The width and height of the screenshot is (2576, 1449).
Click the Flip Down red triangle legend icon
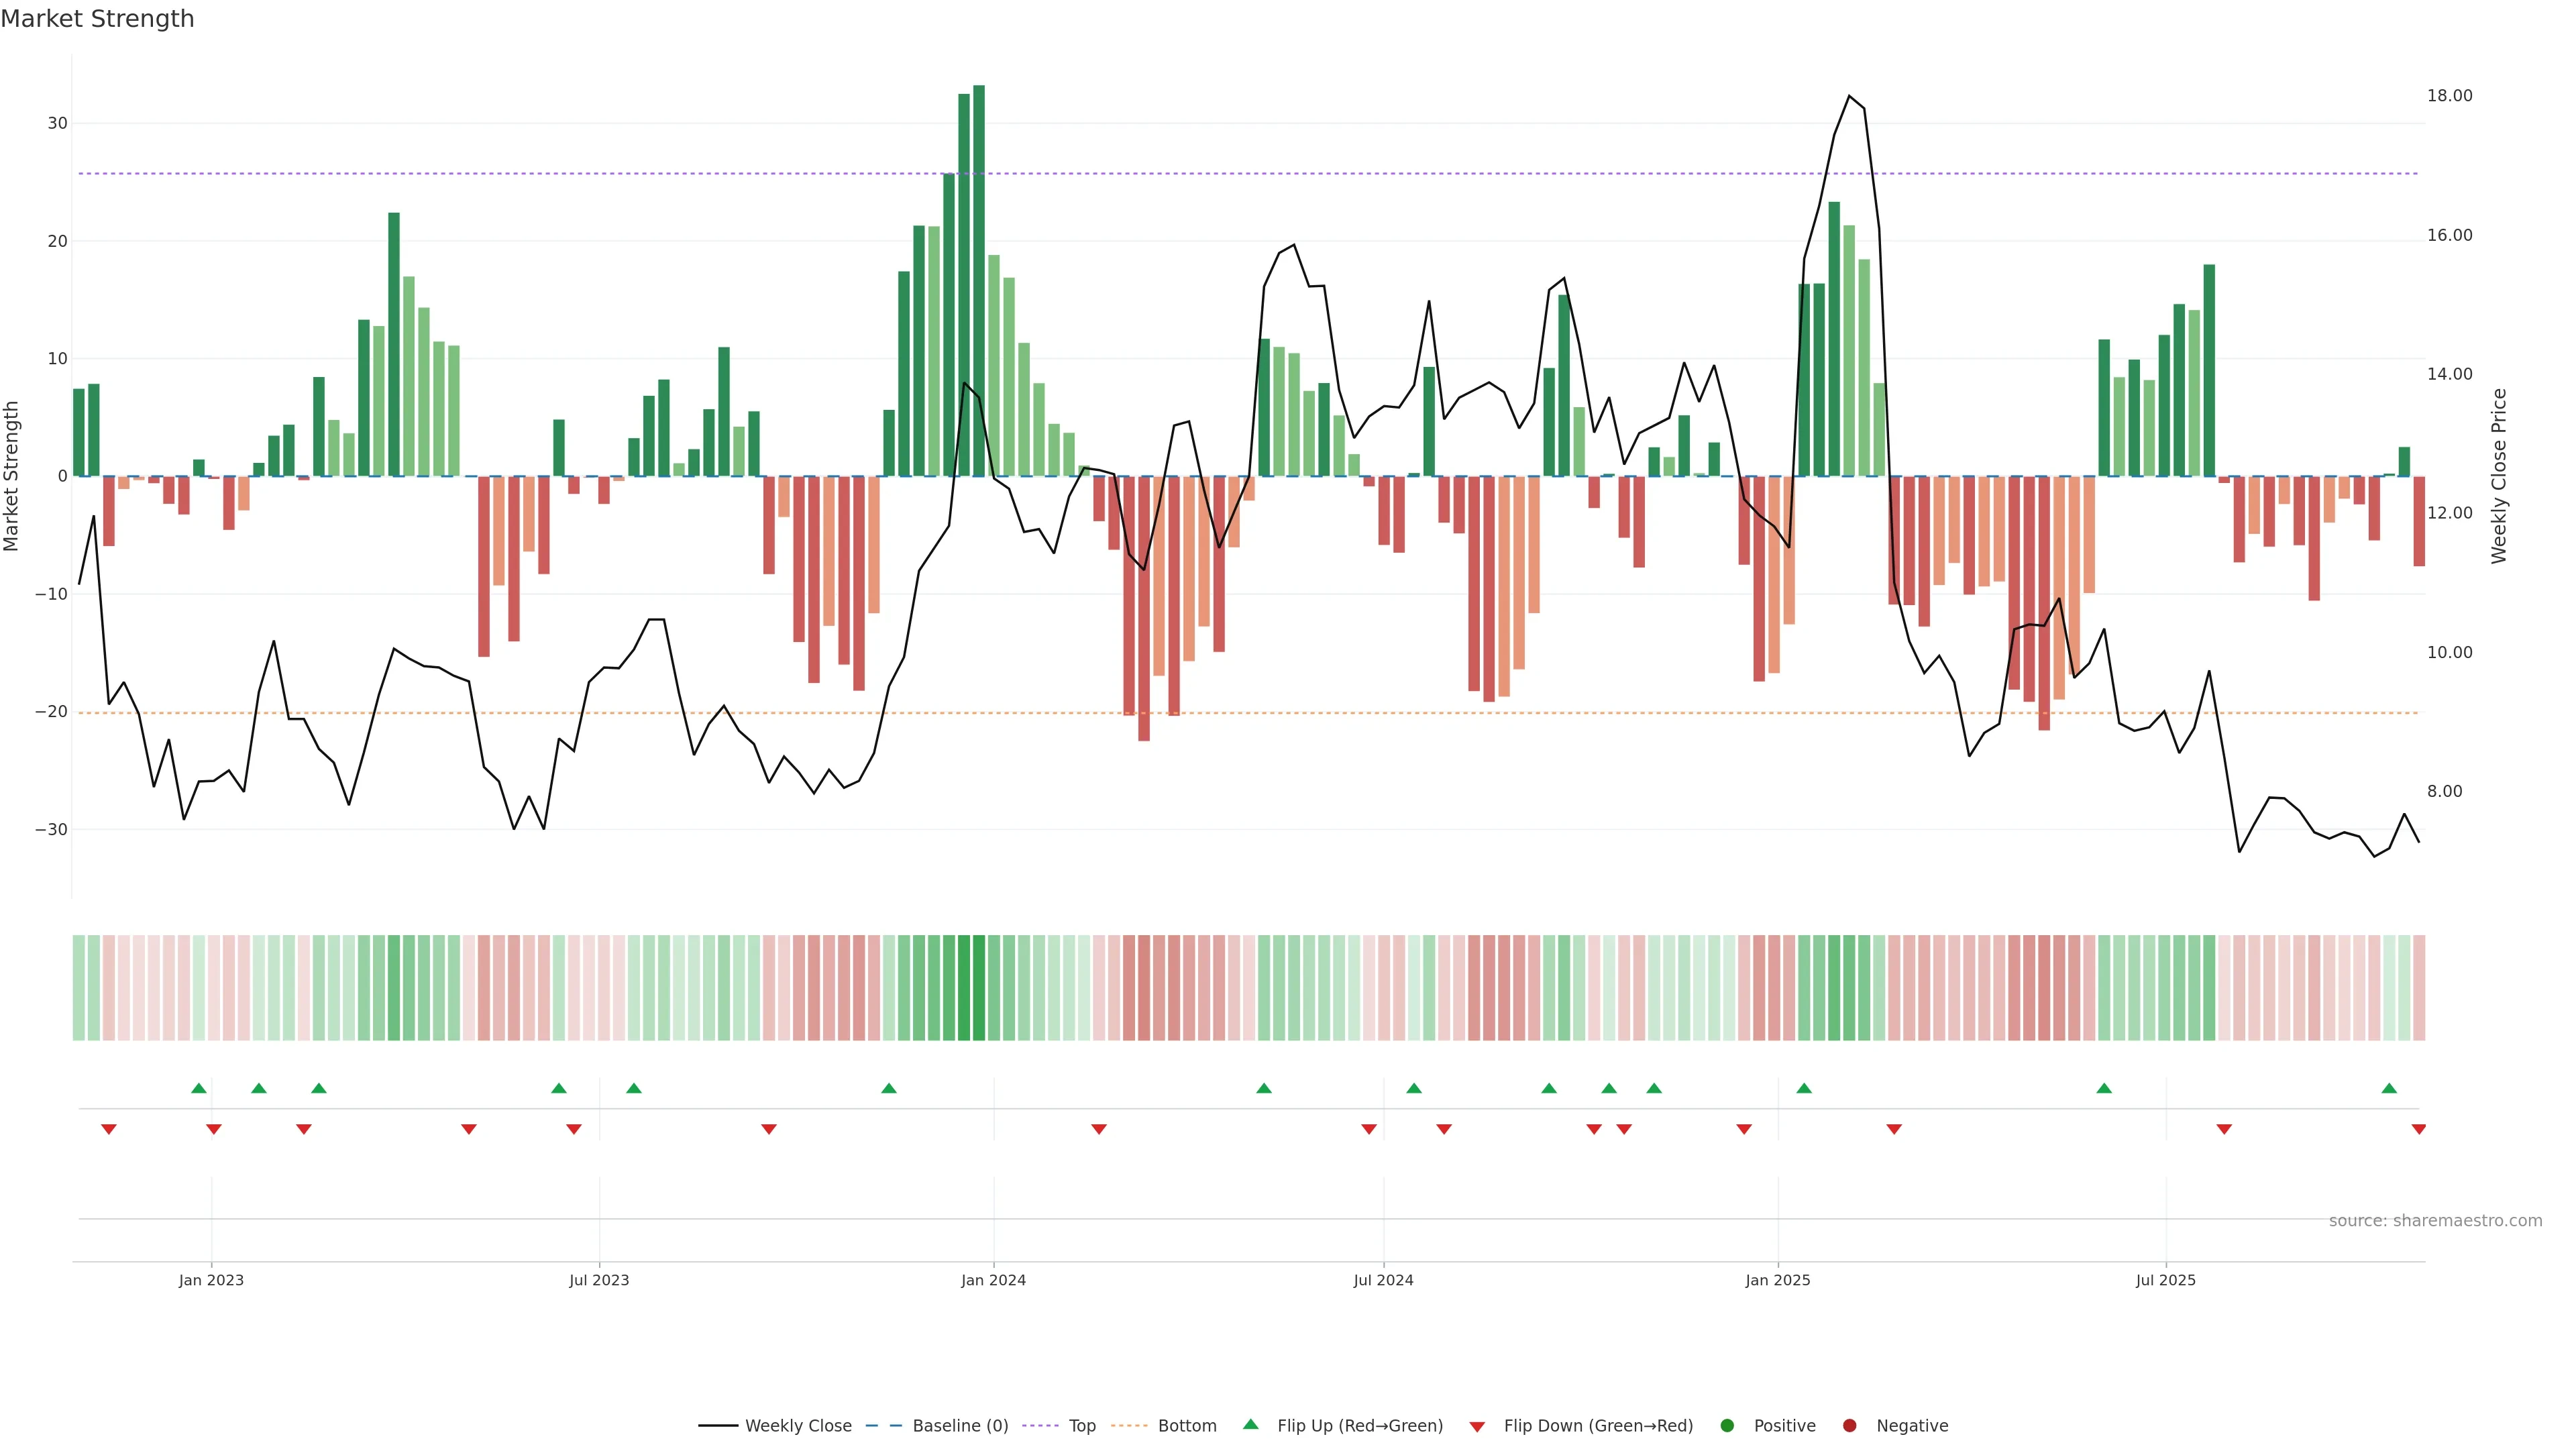point(1477,1427)
